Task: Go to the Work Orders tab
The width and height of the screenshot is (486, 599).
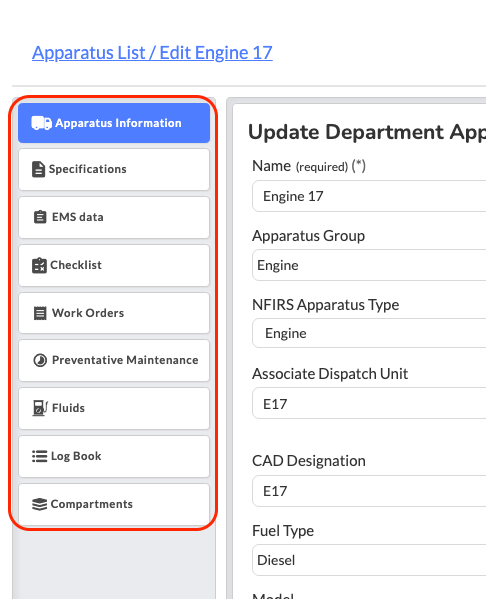Action: click(x=114, y=313)
